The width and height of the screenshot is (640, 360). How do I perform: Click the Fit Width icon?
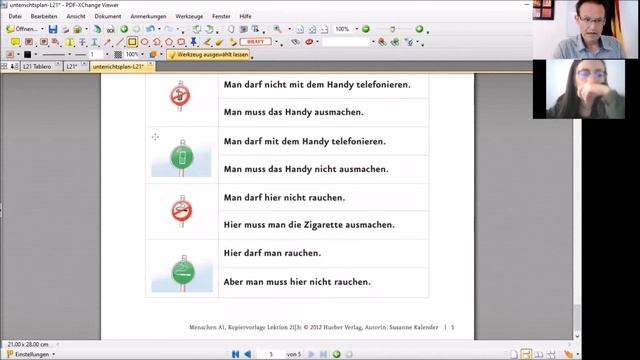[324, 29]
